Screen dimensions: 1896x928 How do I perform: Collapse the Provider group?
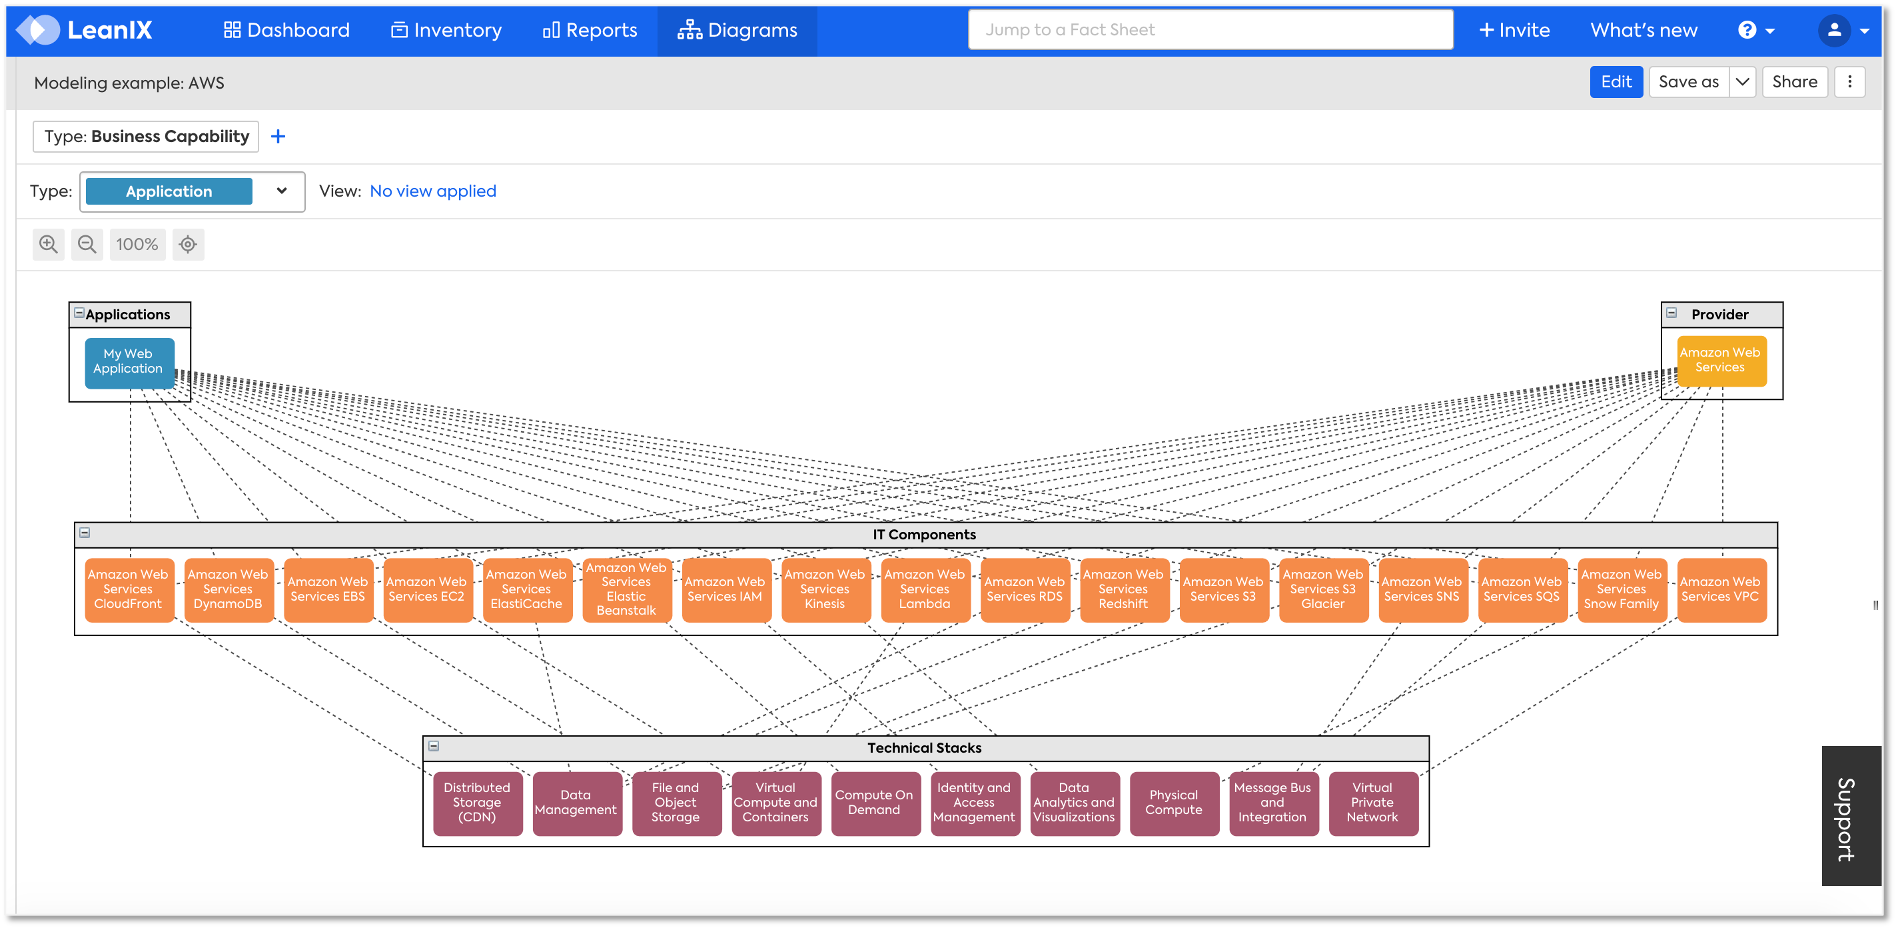tap(1671, 313)
